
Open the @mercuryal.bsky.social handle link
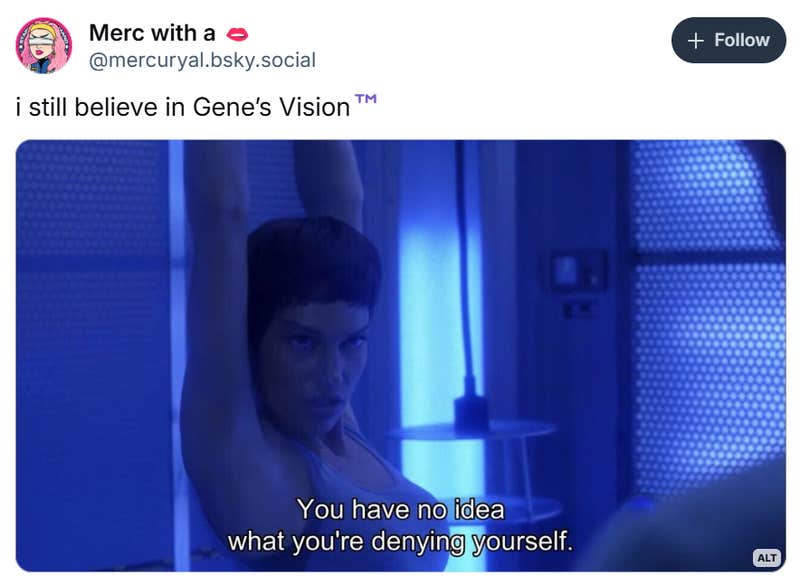point(203,60)
